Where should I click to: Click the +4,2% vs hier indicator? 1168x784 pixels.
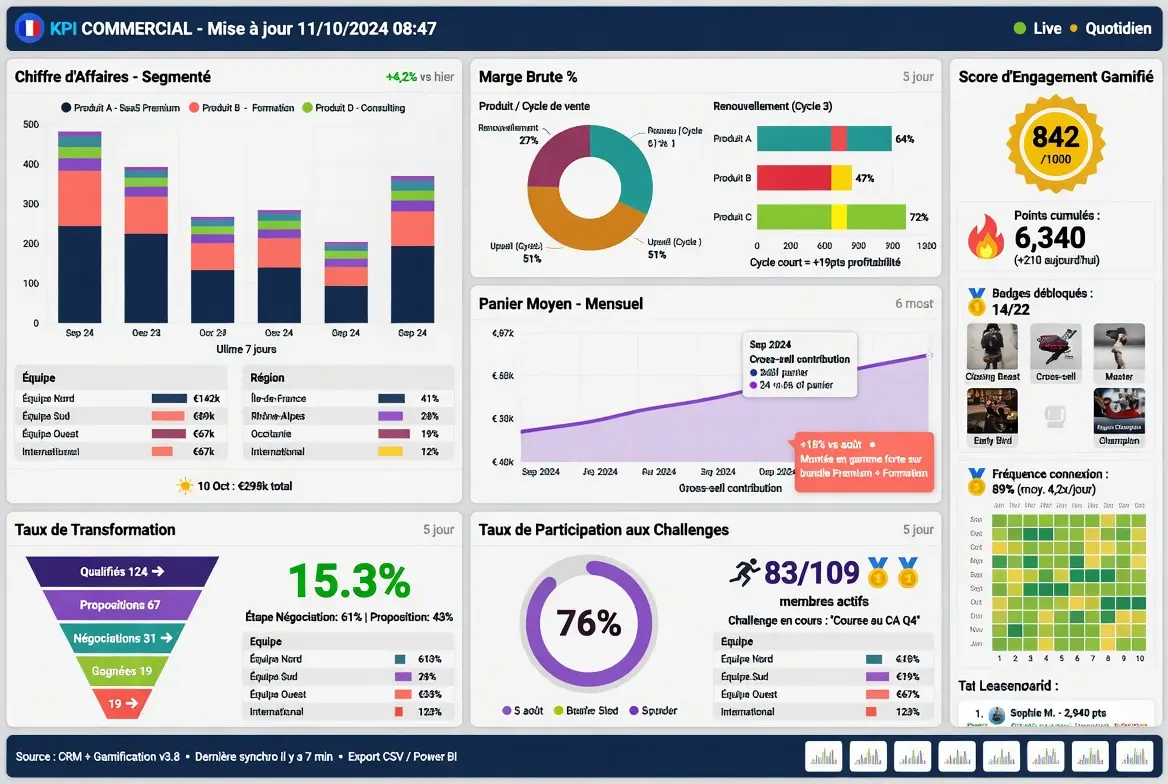(420, 77)
